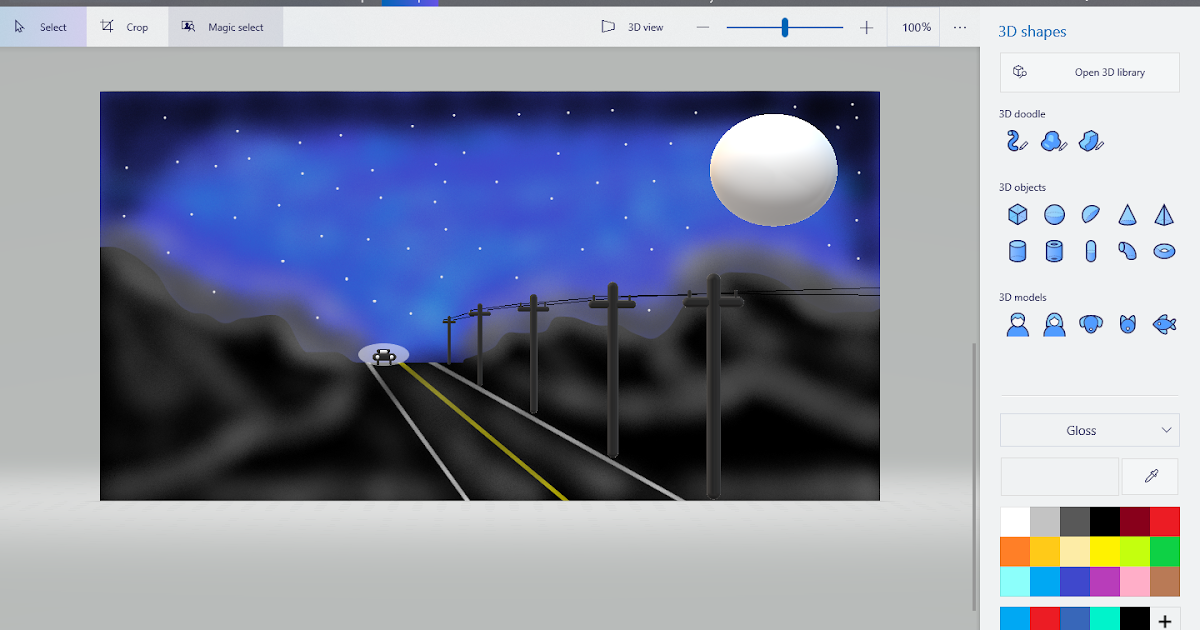
Task: Select the pyramid 3D object
Action: click(x=1163, y=214)
